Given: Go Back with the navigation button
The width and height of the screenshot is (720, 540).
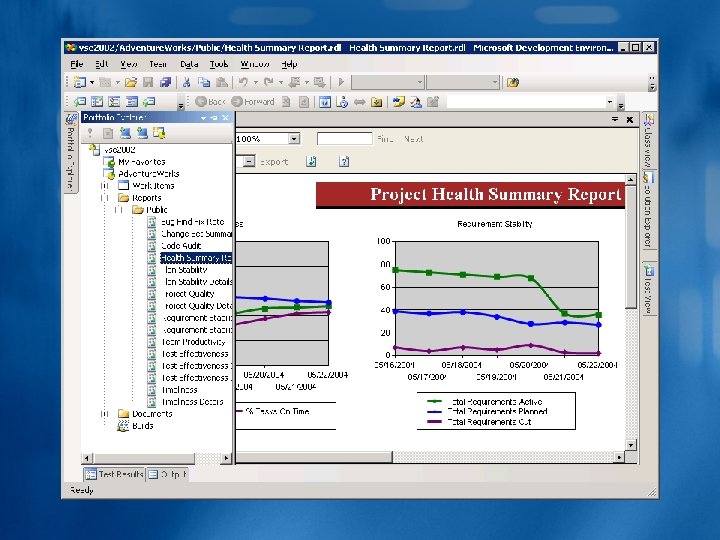Looking at the screenshot, I should pyautogui.click(x=210, y=102).
